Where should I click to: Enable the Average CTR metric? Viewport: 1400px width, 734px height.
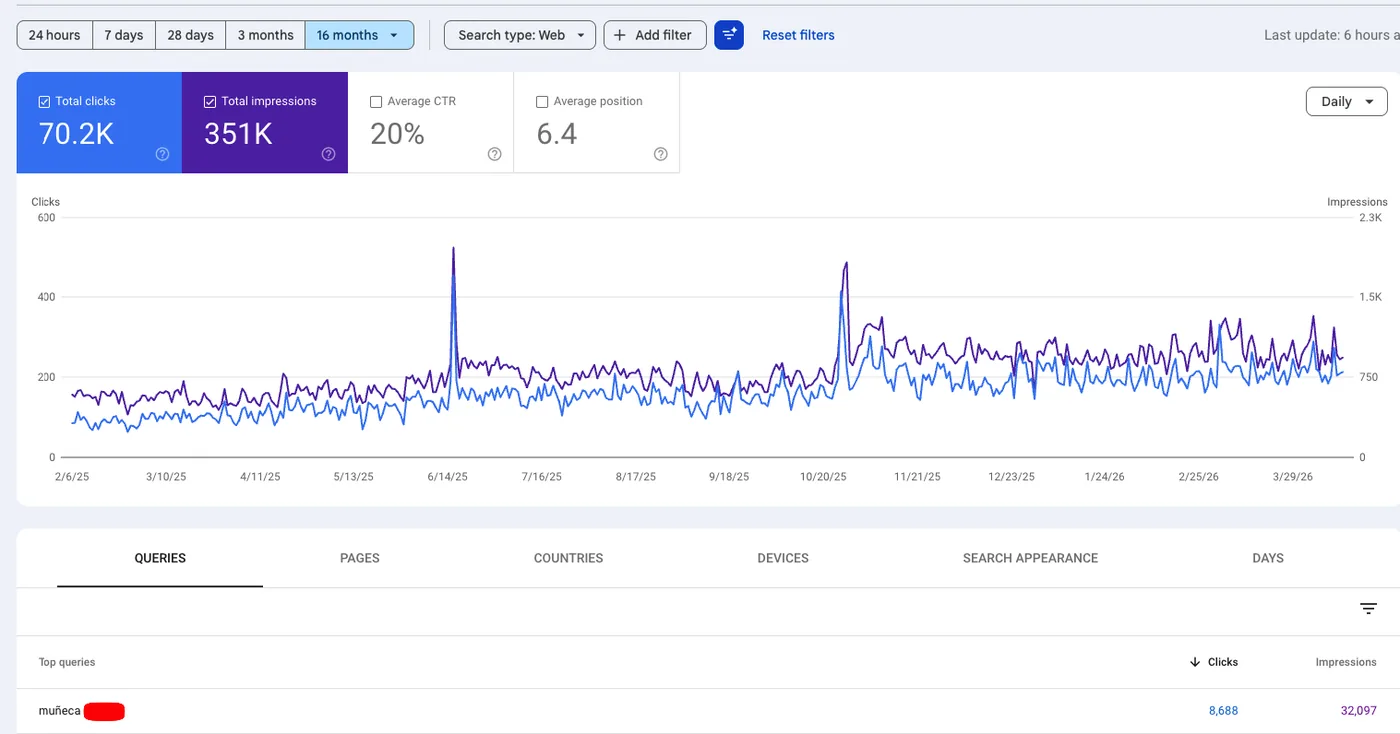(376, 101)
